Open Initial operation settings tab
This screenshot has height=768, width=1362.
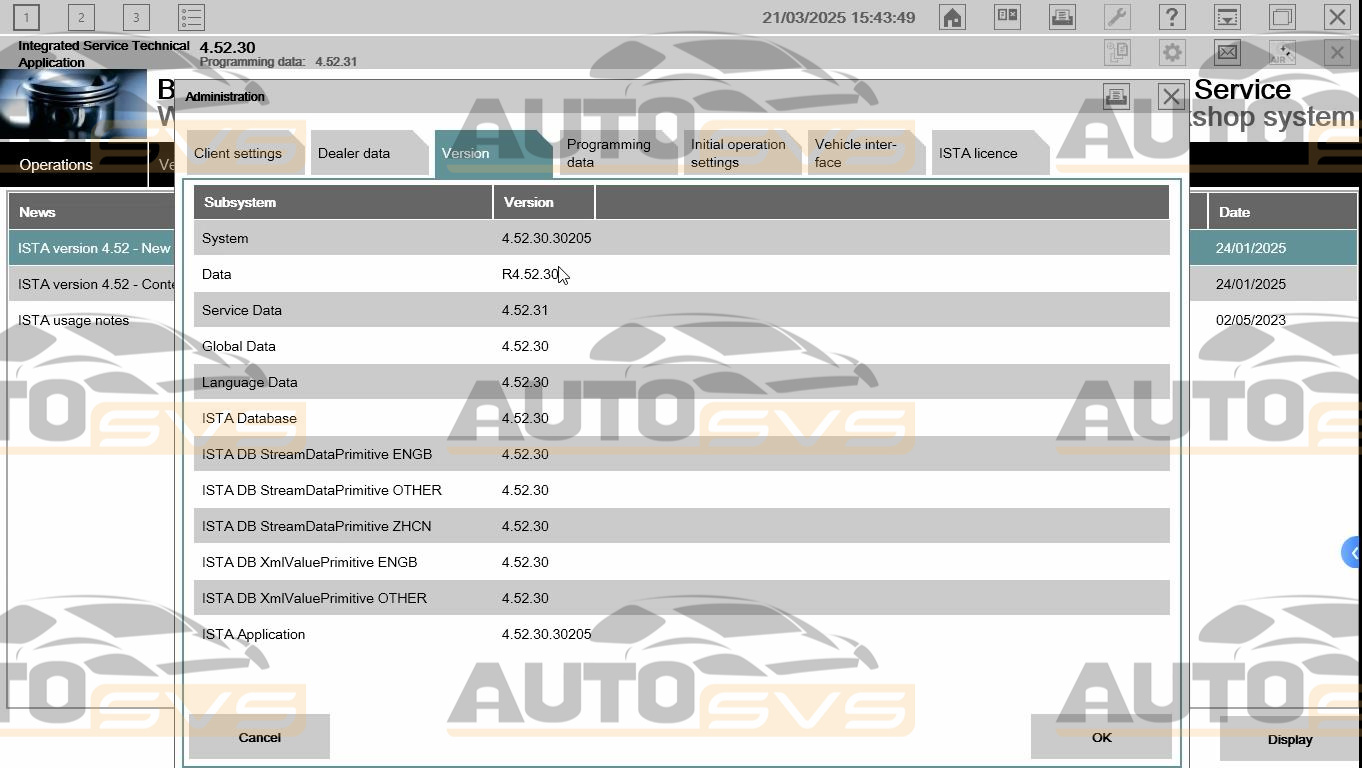click(x=741, y=153)
